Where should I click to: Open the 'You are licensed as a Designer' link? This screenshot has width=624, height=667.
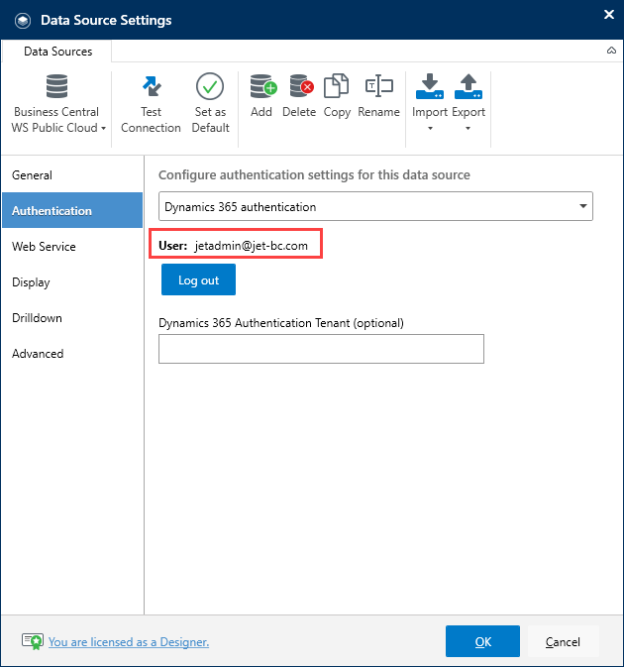click(x=128, y=641)
